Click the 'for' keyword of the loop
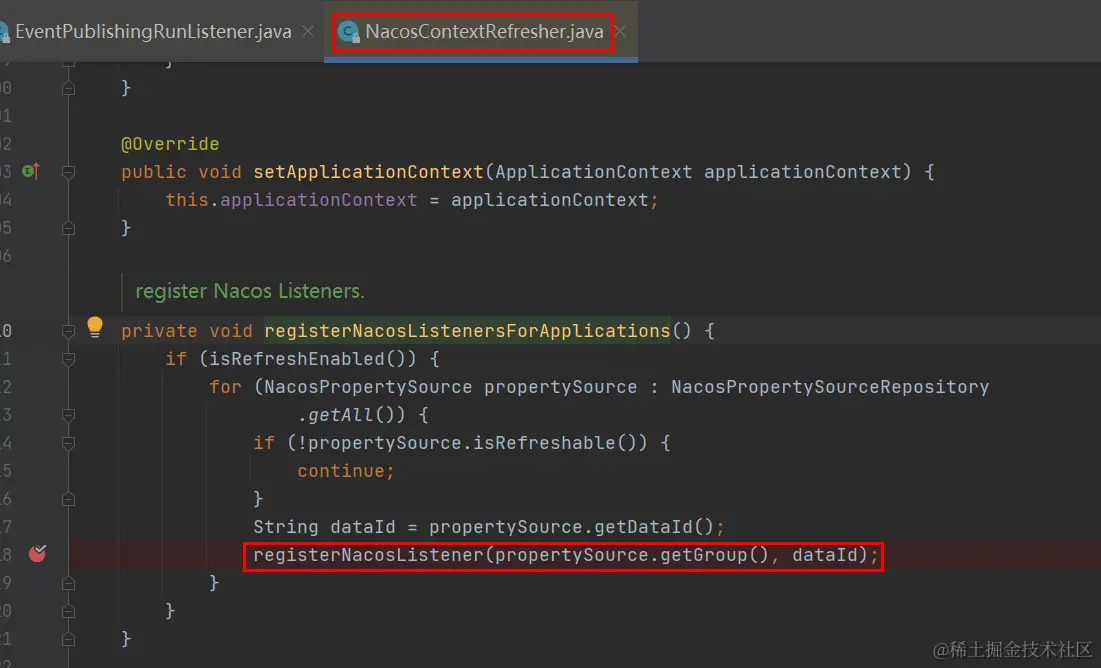Viewport: 1101px width, 668px height. pos(225,387)
